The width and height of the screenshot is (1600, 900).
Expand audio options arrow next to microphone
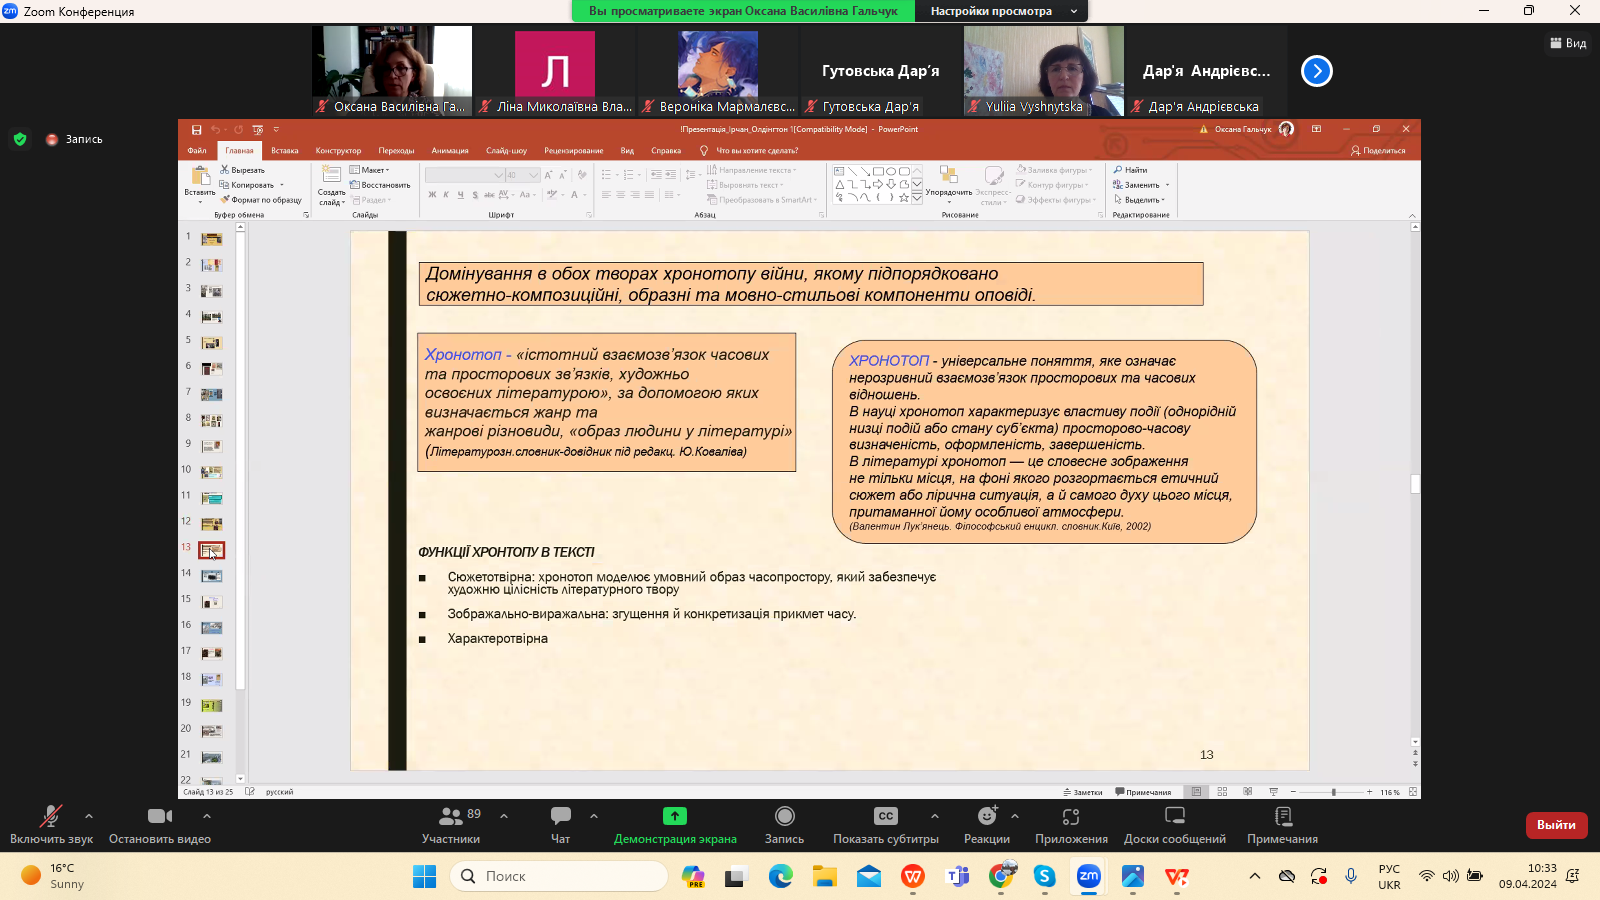coord(89,816)
